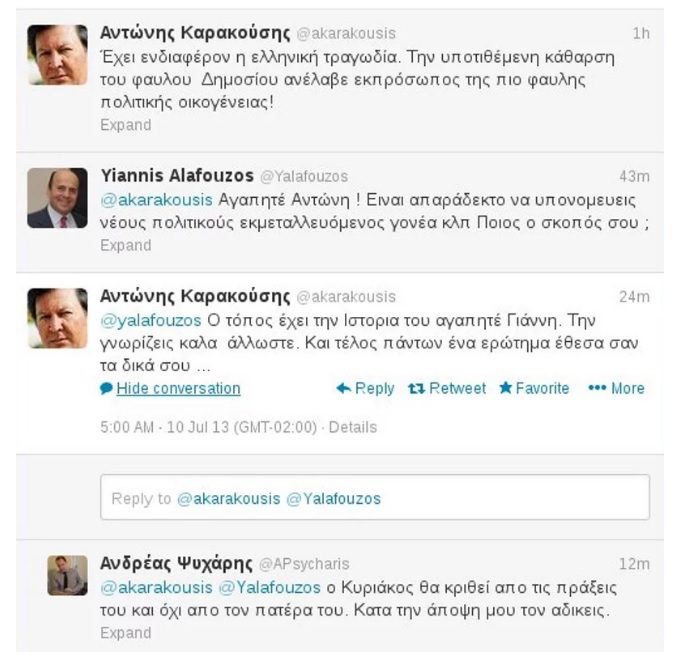Screen dimensions: 686x660
Task: Open the More ellipsis menu
Action: click(597, 388)
